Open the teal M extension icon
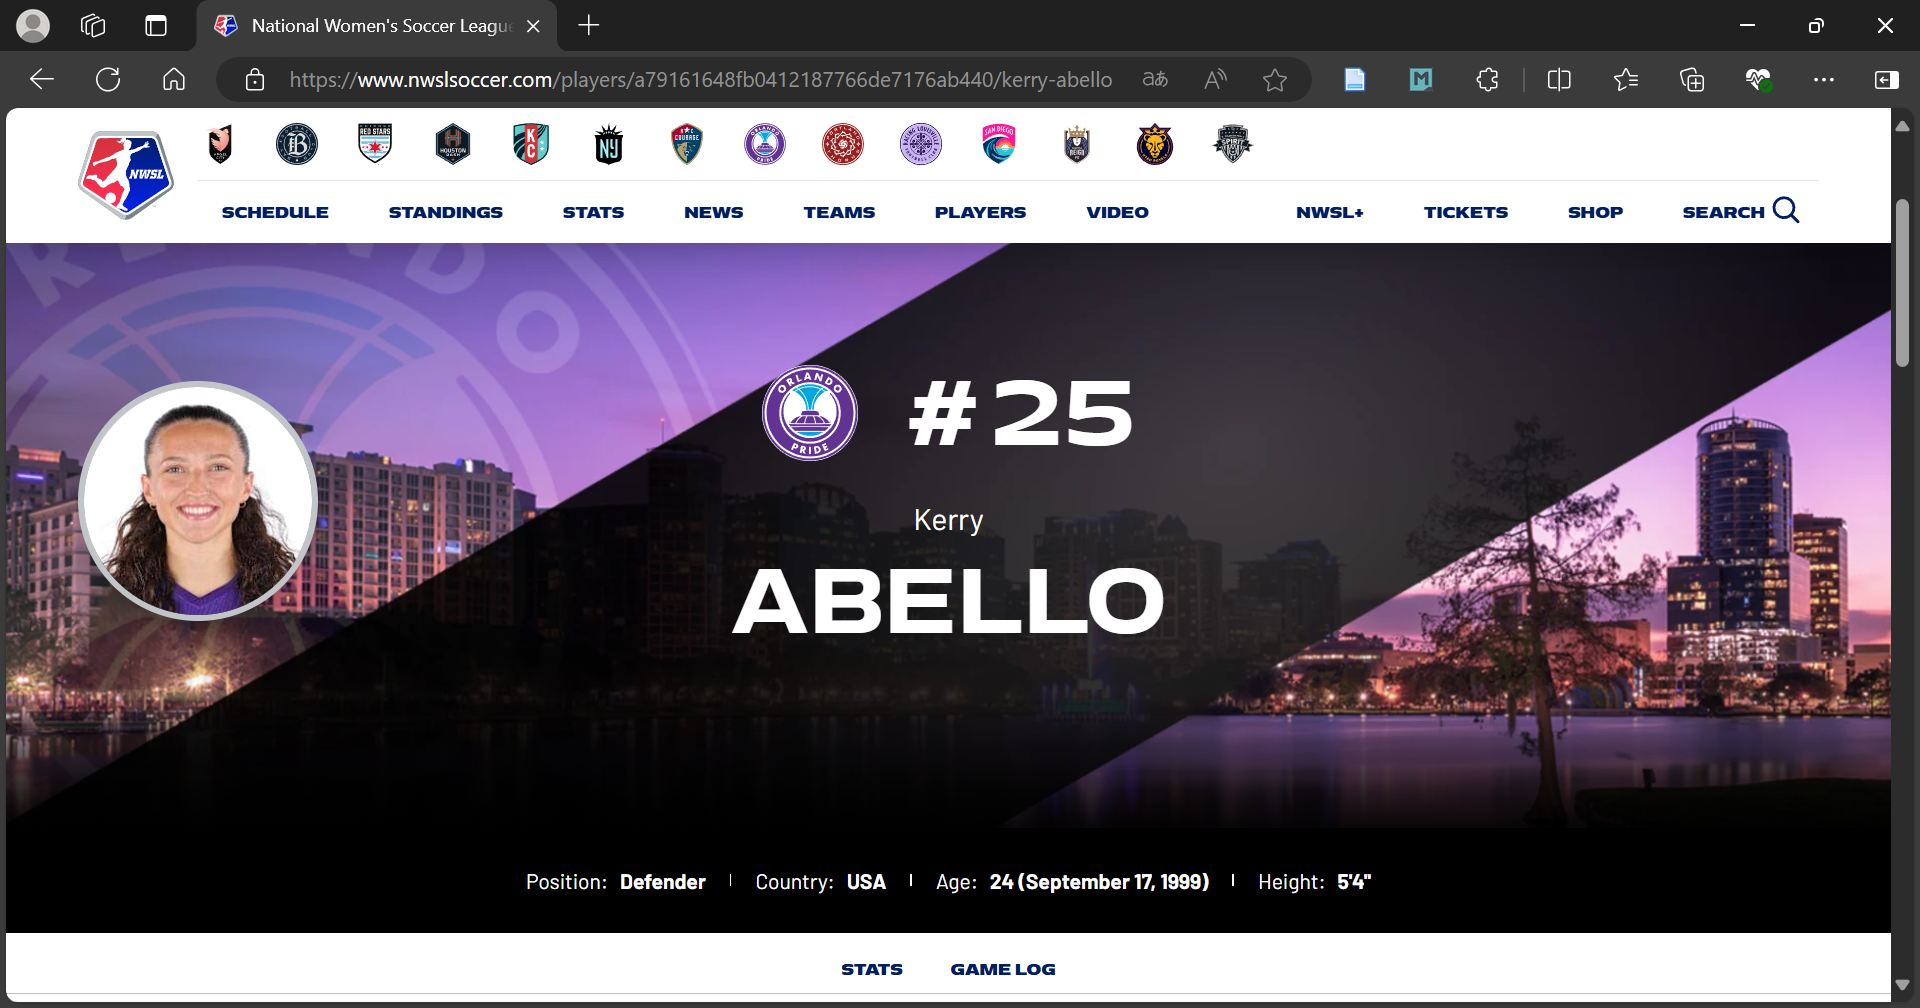This screenshot has width=1920, height=1008. 1421,79
